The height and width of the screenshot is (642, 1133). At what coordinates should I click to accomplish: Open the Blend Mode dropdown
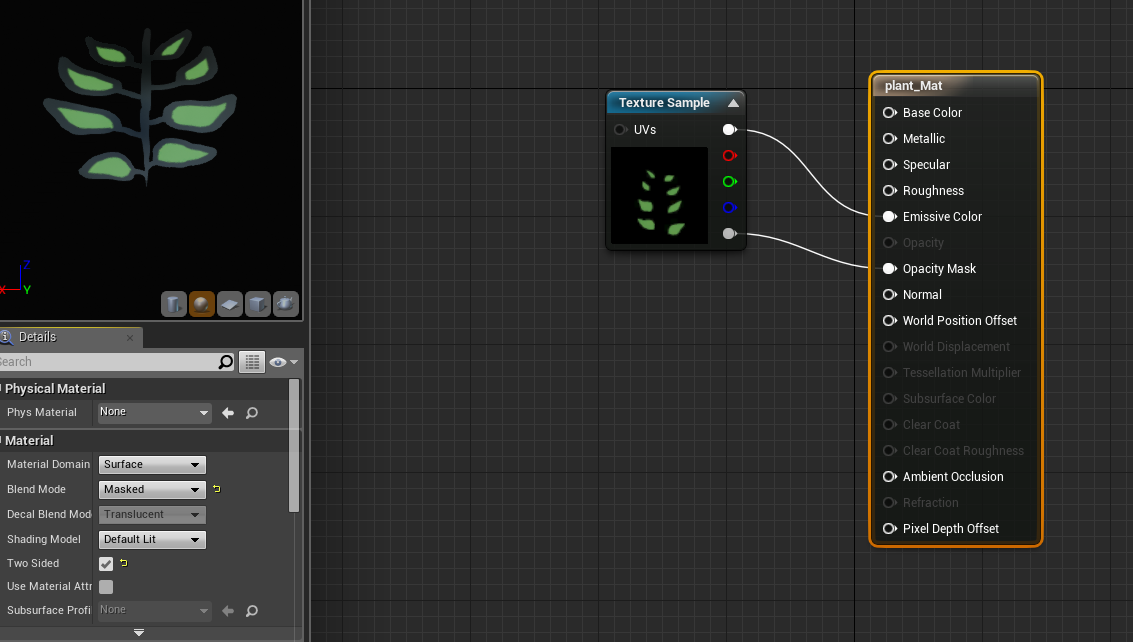(x=152, y=489)
